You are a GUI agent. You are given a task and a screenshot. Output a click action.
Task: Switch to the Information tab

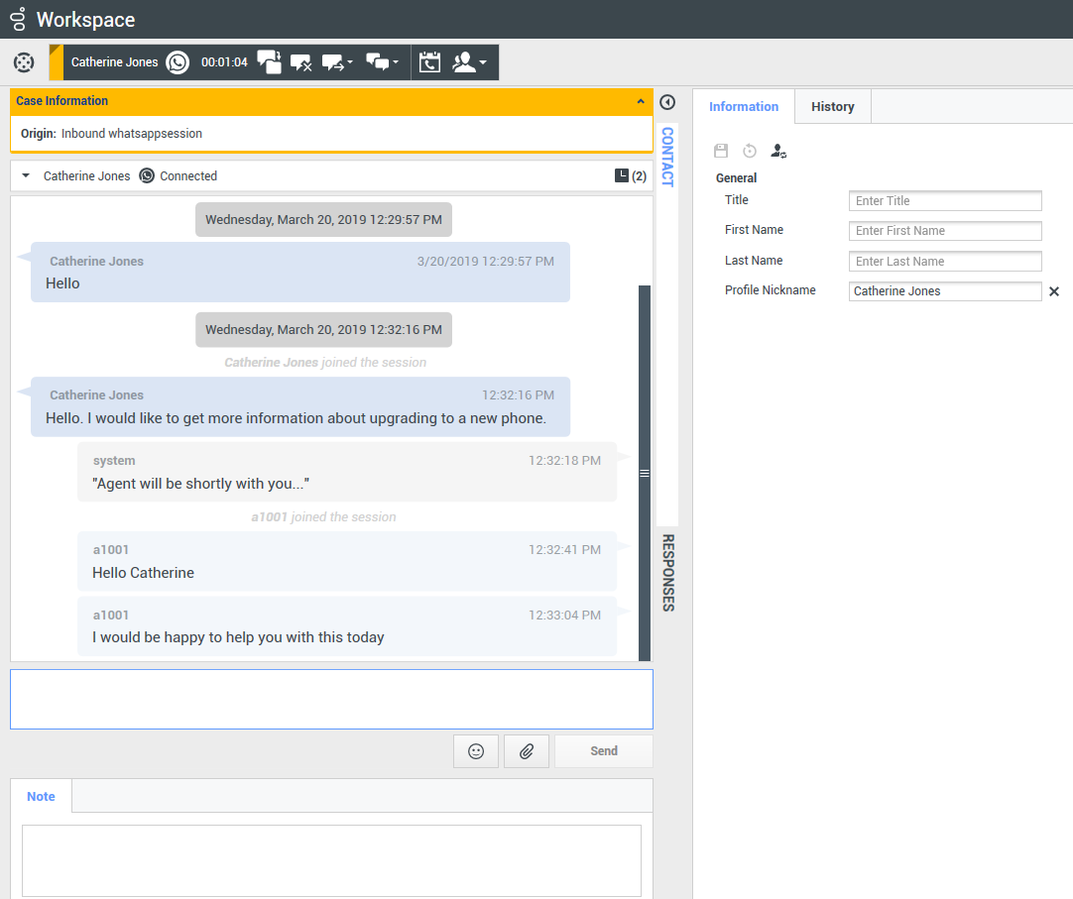click(743, 107)
